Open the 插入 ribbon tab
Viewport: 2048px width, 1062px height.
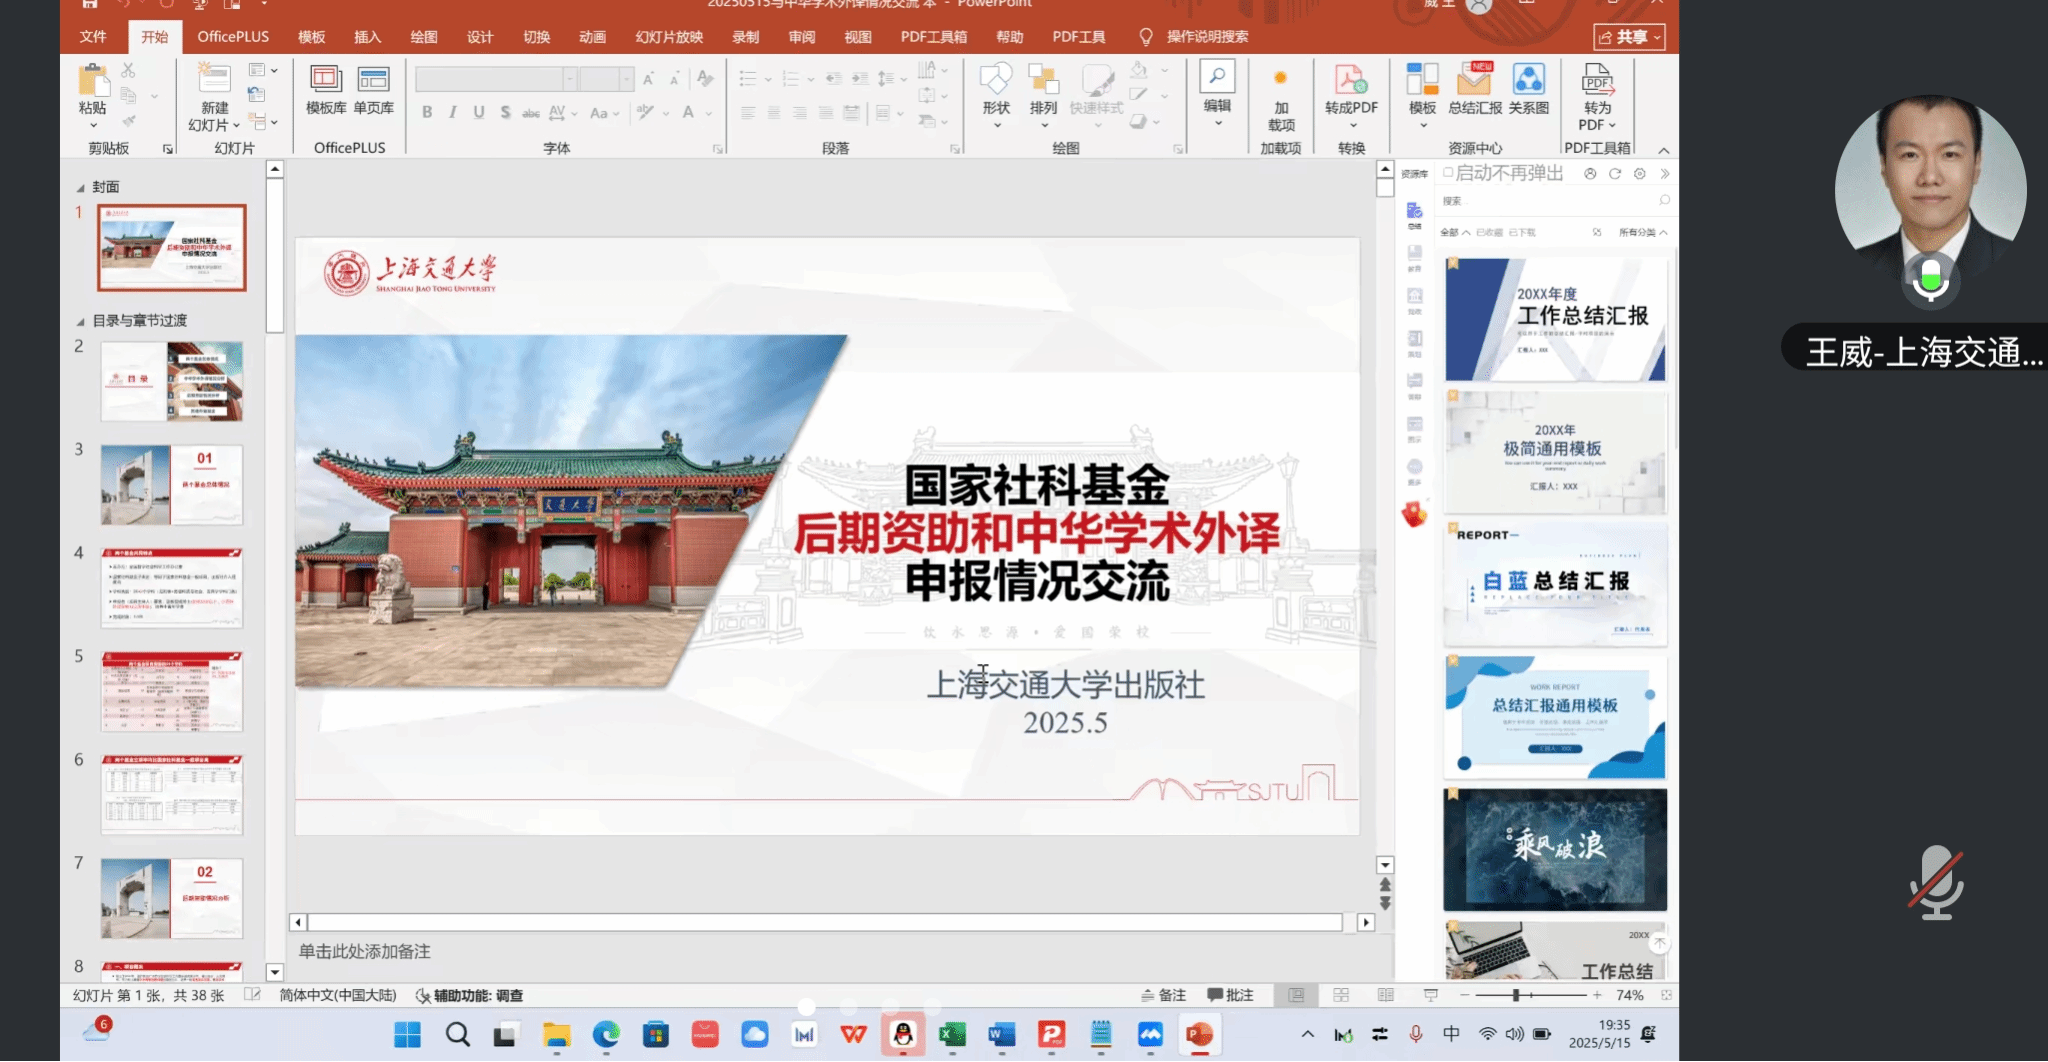(x=367, y=37)
